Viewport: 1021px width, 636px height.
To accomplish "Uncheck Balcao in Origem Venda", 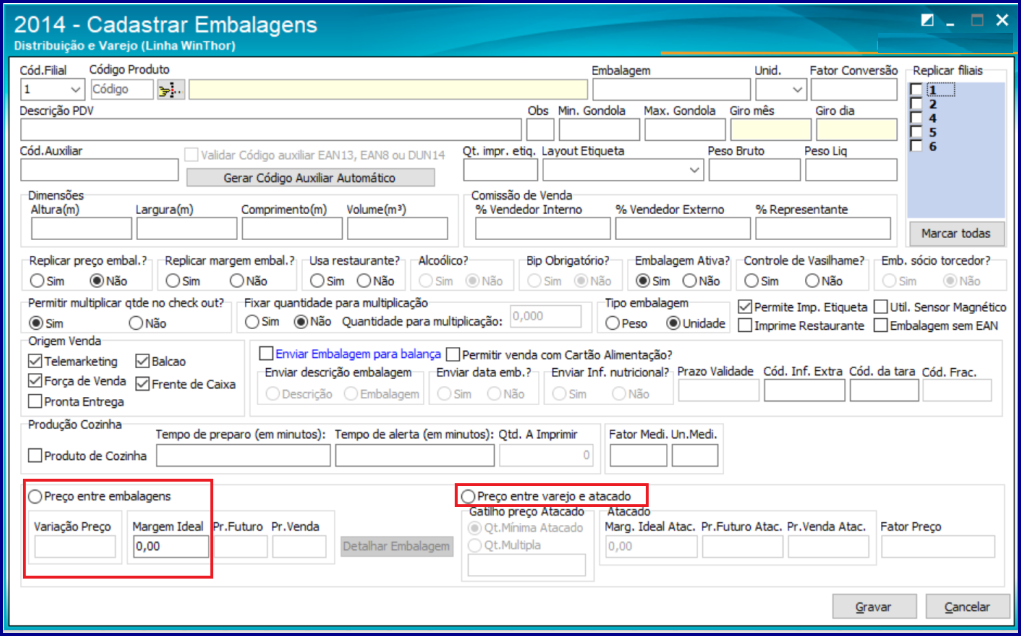I will pyautogui.click(x=143, y=361).
